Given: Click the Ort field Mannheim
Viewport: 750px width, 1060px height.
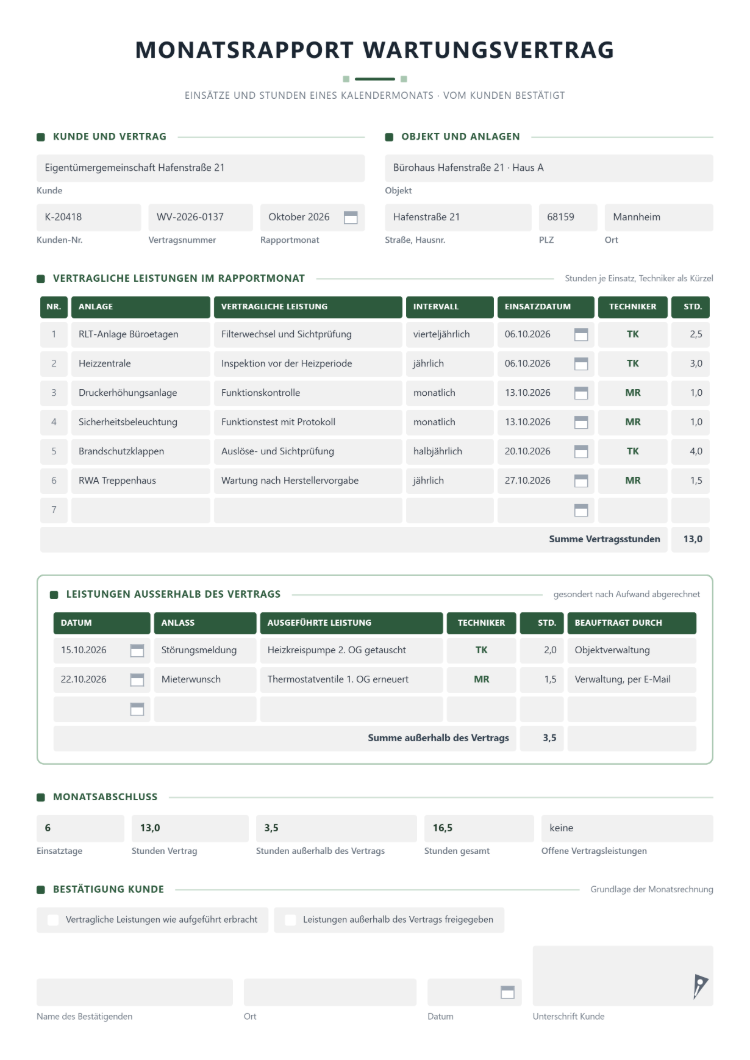Looking at the screenshot, I should pos(659,217).
